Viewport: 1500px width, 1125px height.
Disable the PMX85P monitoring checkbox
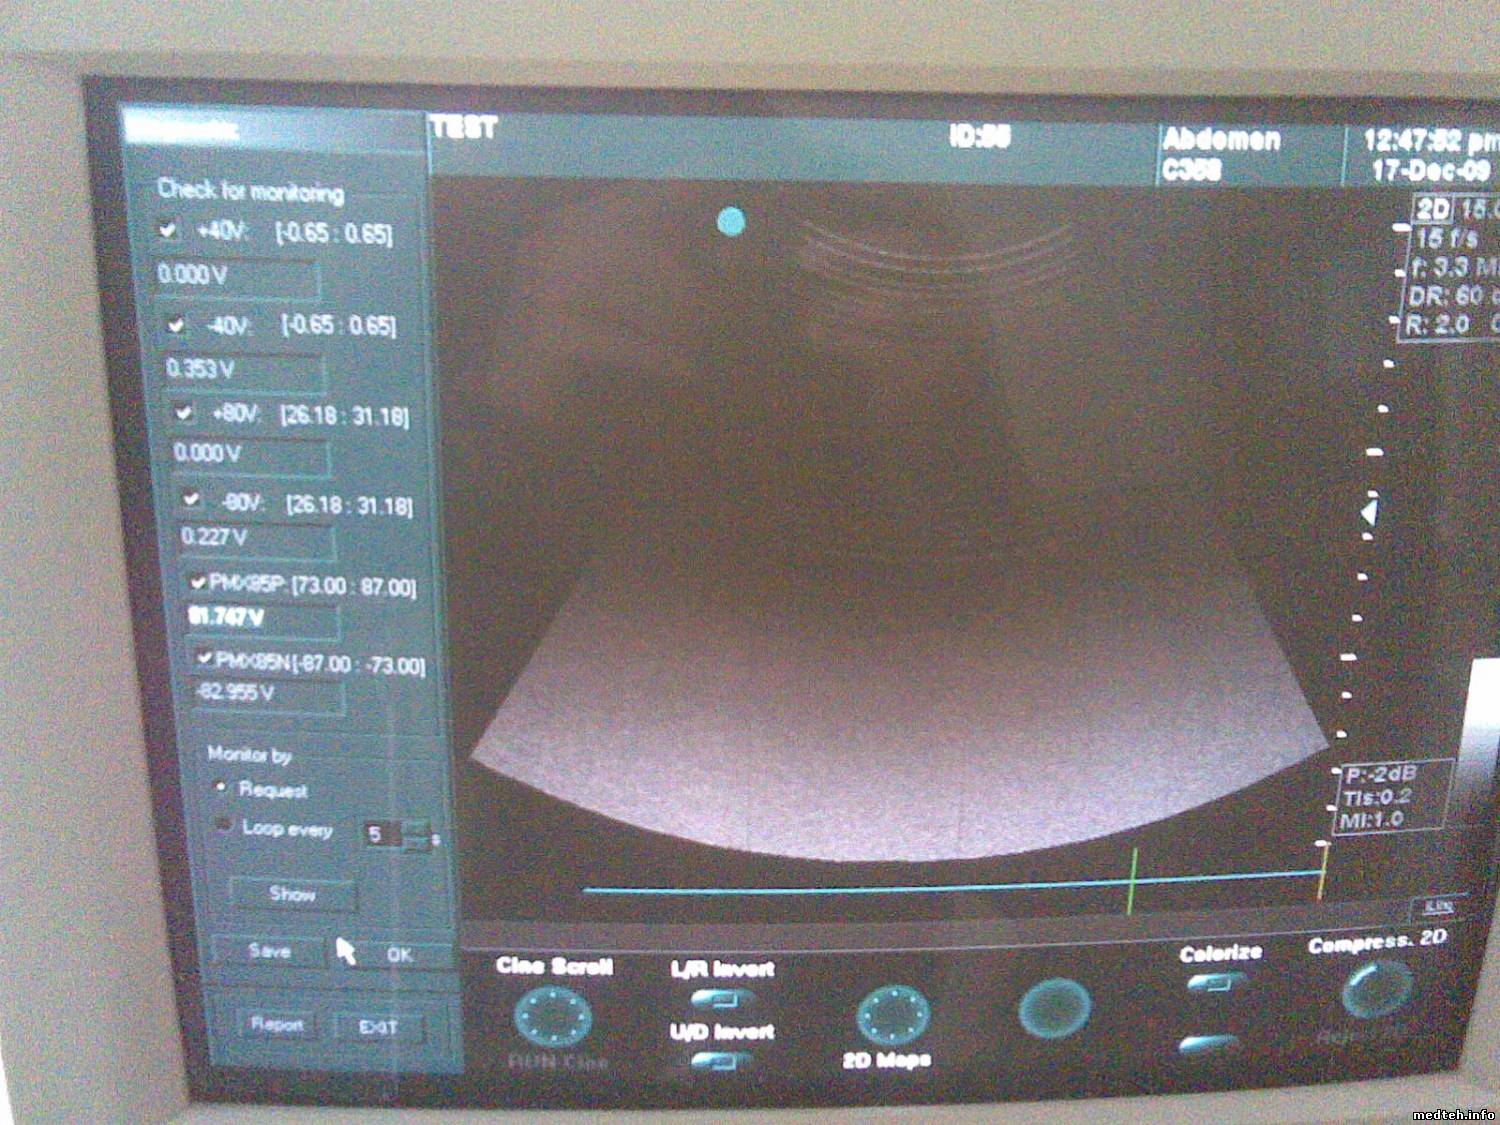(198, 582)
